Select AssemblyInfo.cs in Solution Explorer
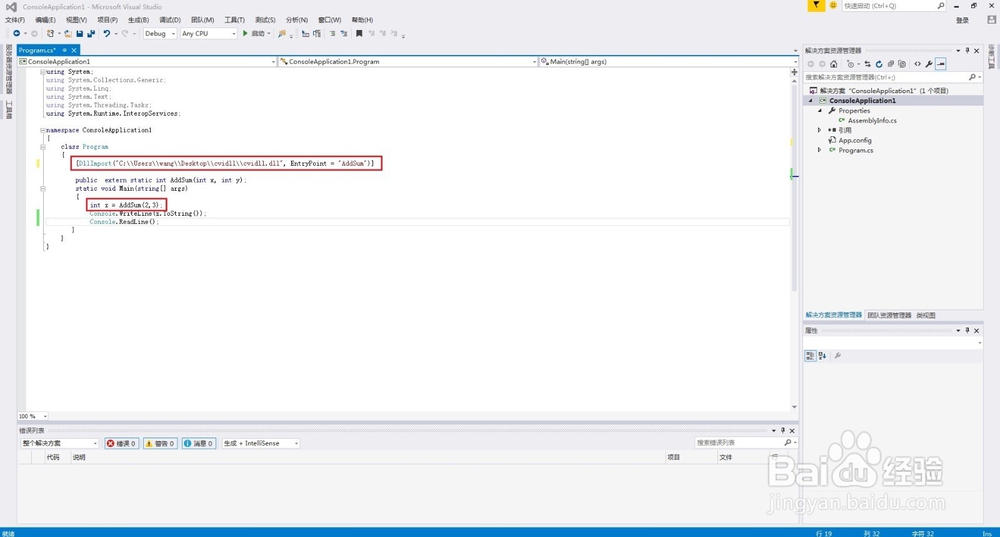 coord(872,121)
